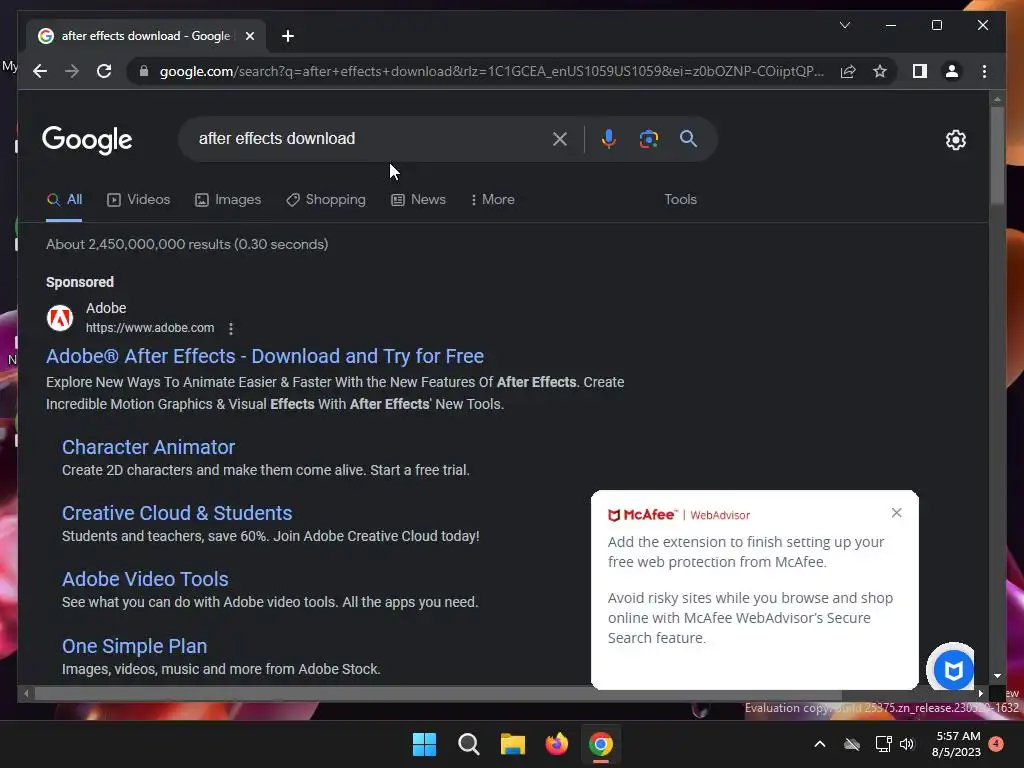
Task: Clear the search query text
Action: [x=559, y=139]
